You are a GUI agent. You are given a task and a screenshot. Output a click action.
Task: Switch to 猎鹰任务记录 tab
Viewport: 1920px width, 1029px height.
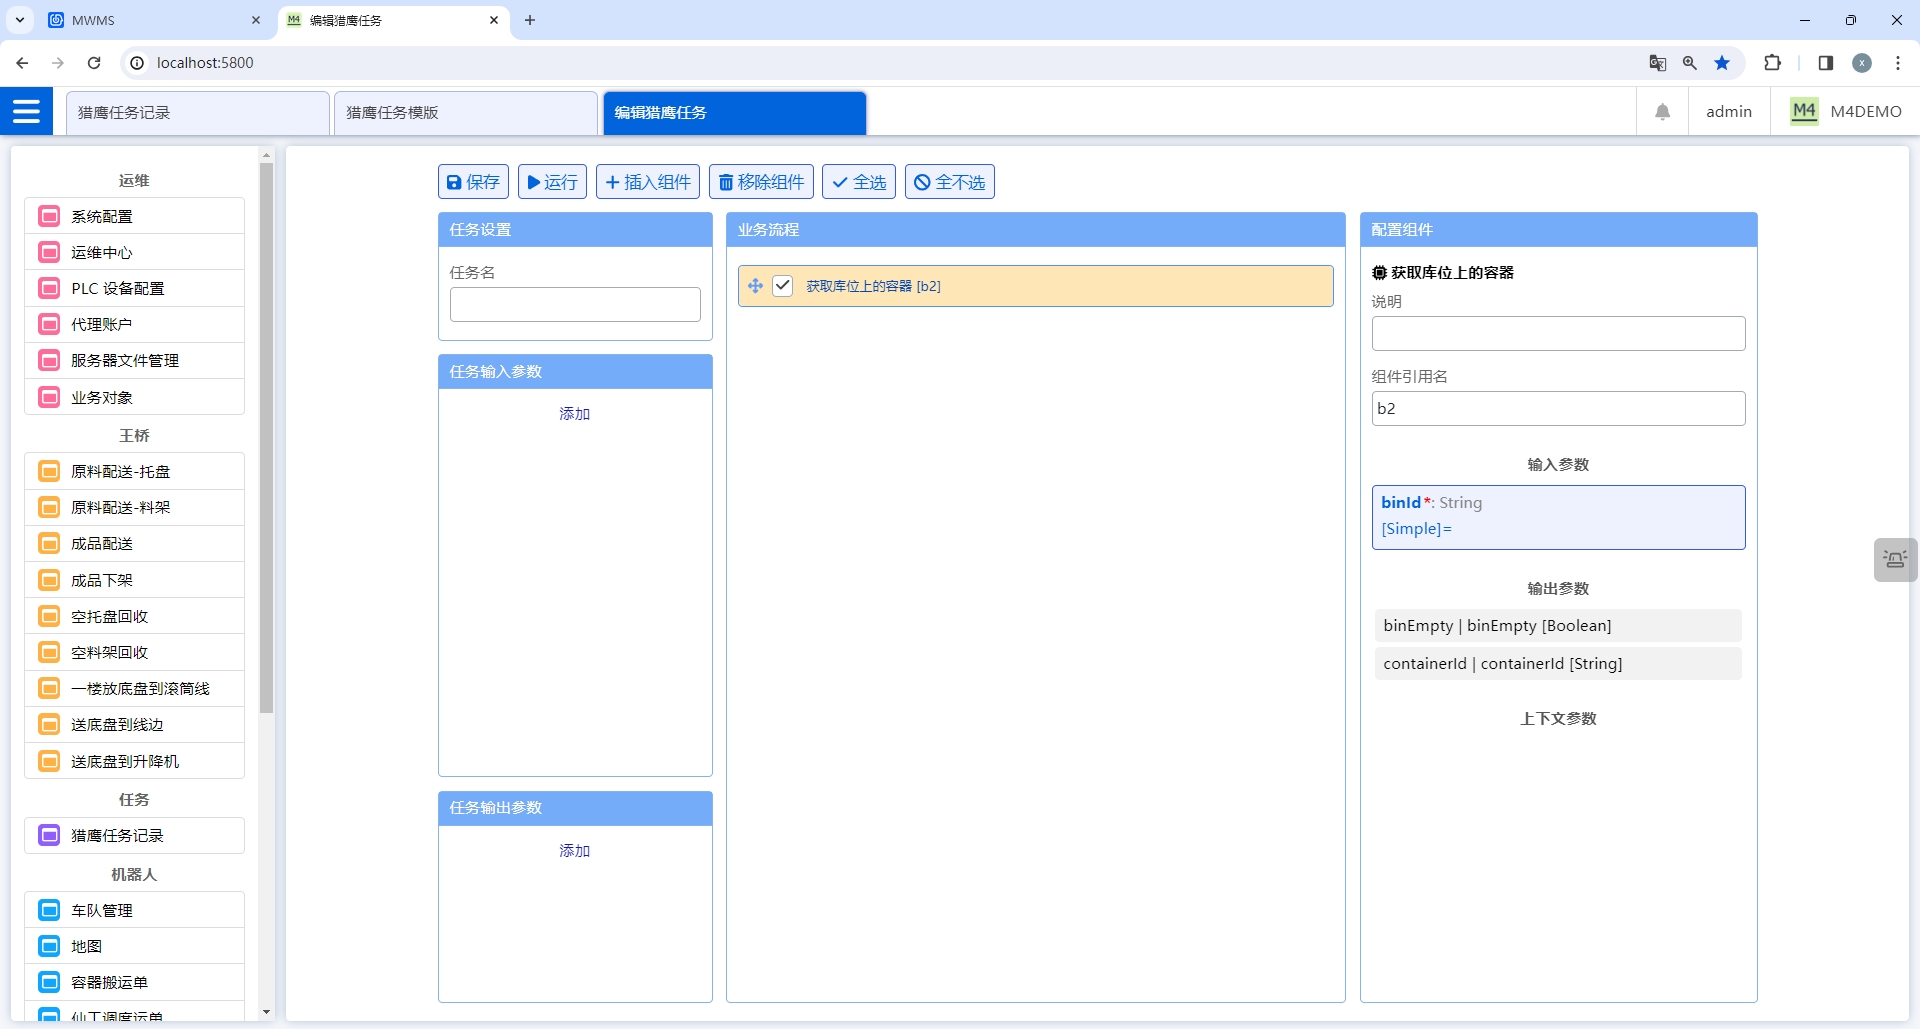click(198, 112)
